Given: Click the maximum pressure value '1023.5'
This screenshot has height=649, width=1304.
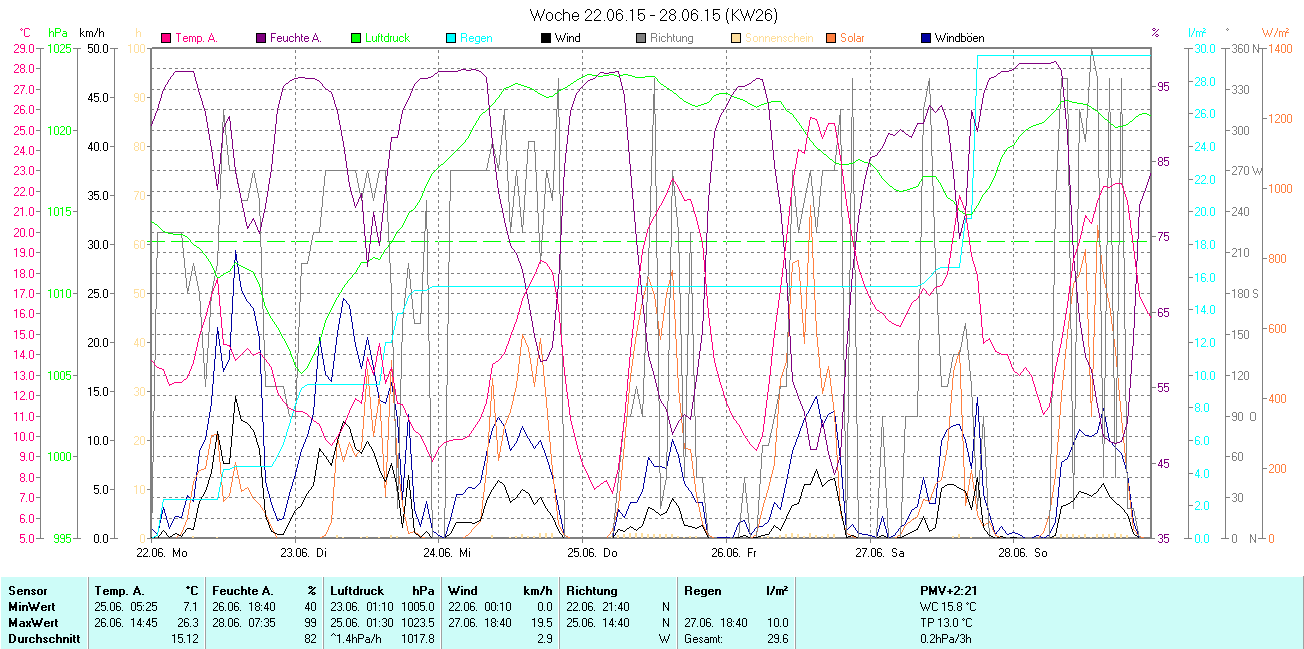Looking at the screenshot, I should pos(417,623).
